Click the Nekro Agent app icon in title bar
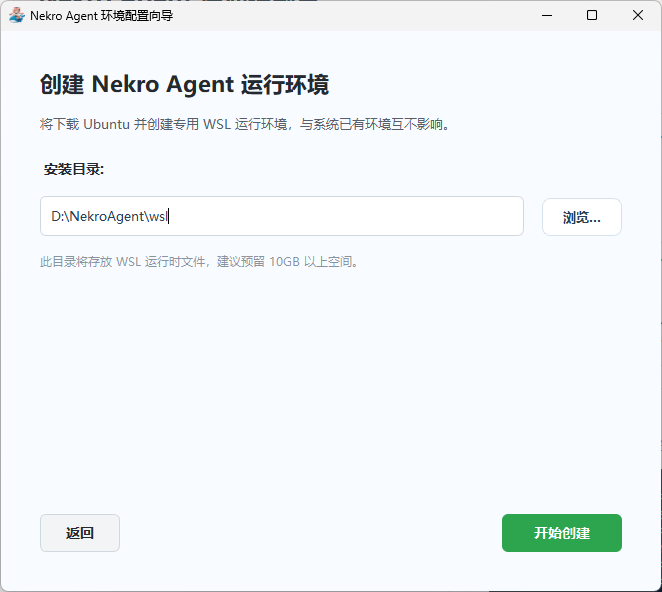 click(x=17, y=15)
